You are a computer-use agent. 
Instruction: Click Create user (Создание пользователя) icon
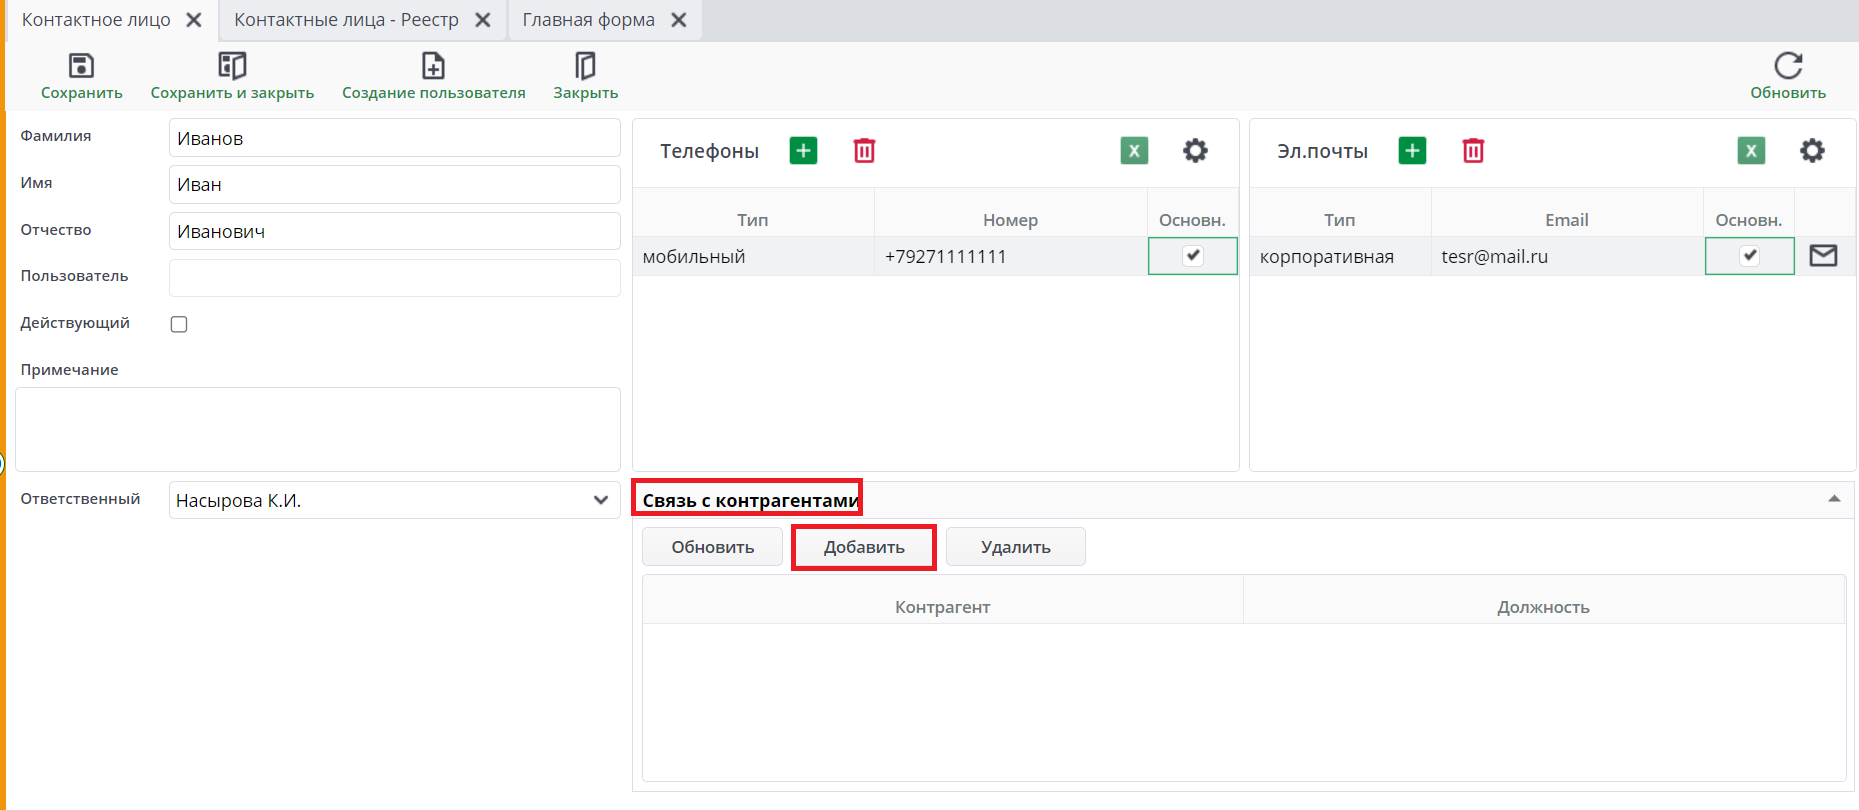pos(433,66)
